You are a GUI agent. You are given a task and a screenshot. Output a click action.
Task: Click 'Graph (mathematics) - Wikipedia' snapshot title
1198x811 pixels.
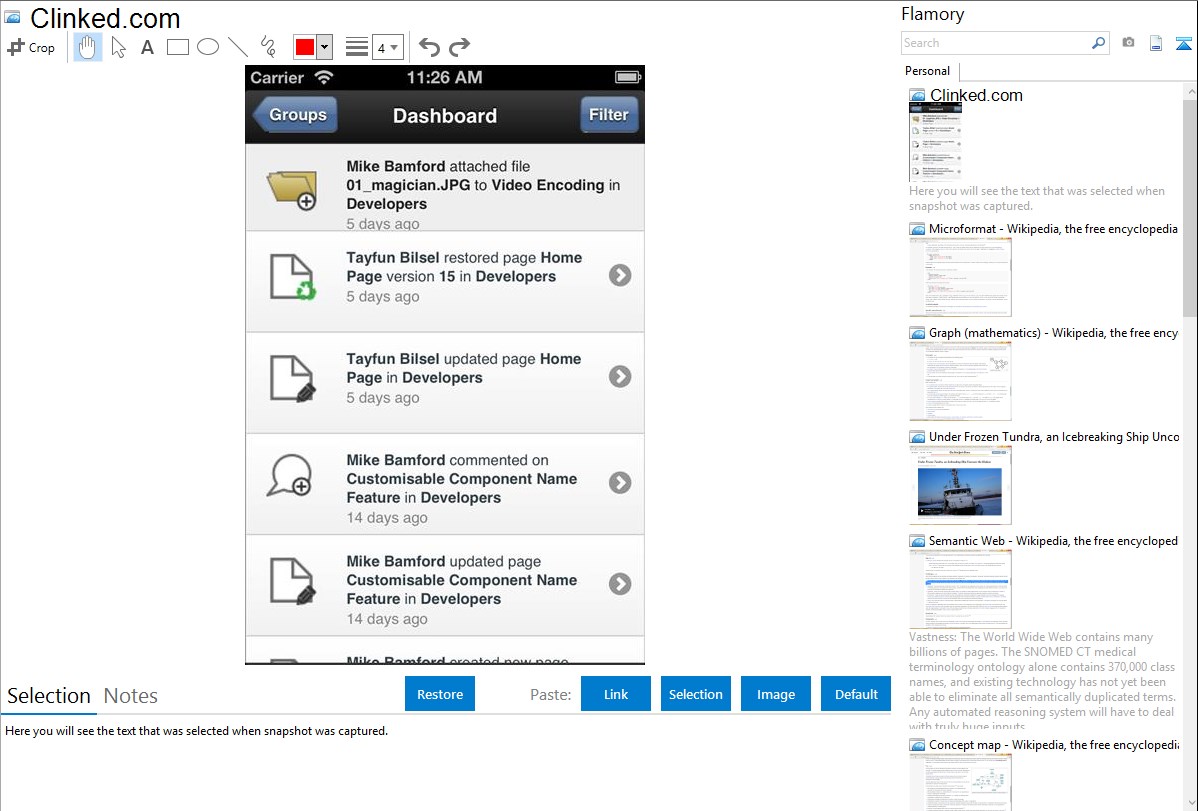[1054, 333]
